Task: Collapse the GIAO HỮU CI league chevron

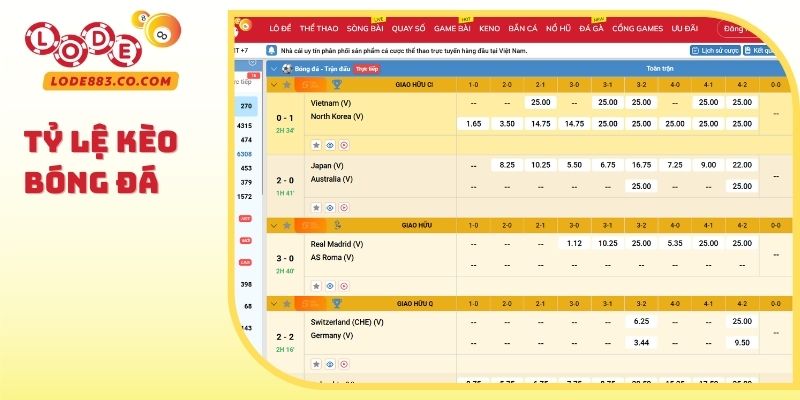Action: point(274,85)
